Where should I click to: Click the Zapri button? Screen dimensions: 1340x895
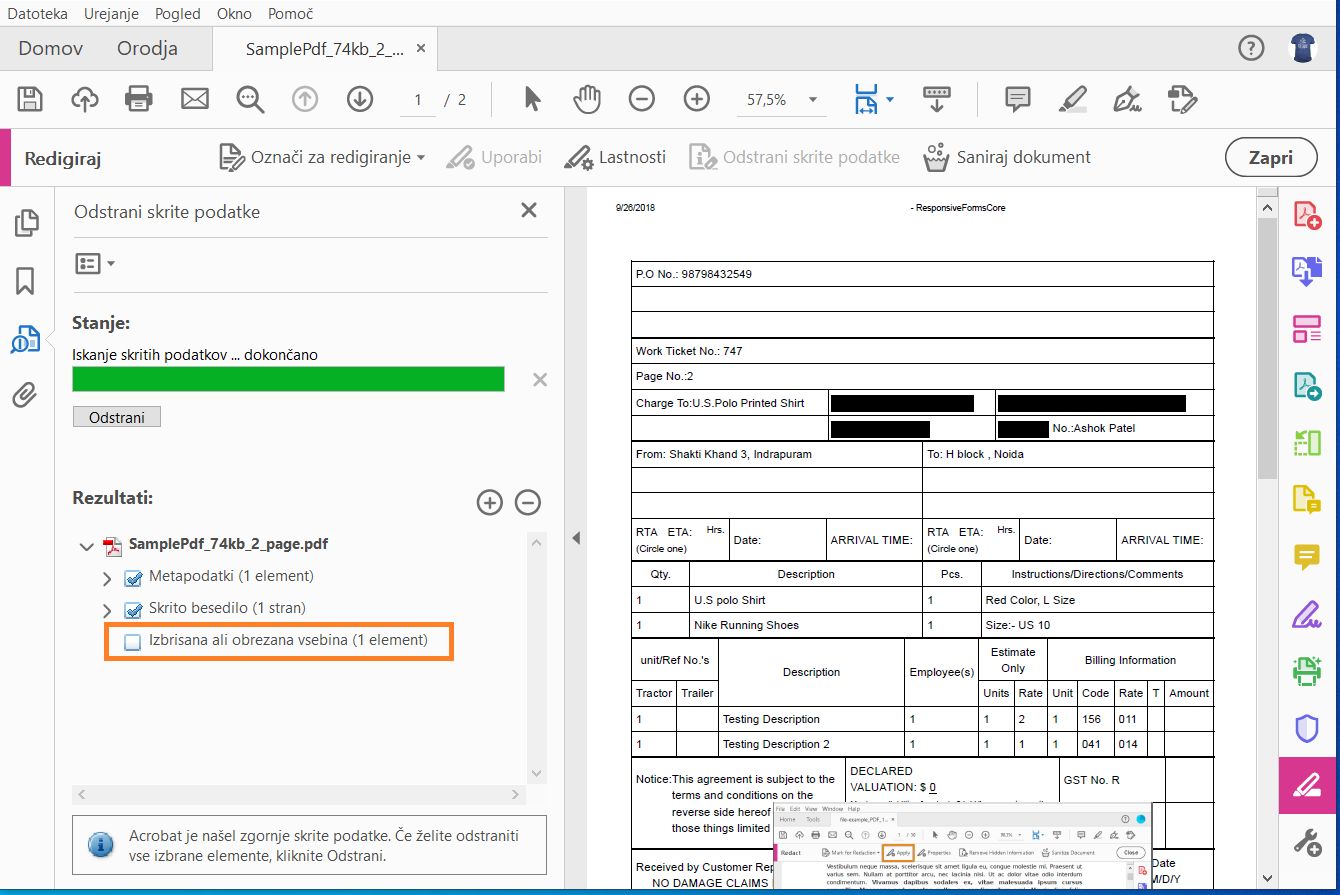point(1269,157)
